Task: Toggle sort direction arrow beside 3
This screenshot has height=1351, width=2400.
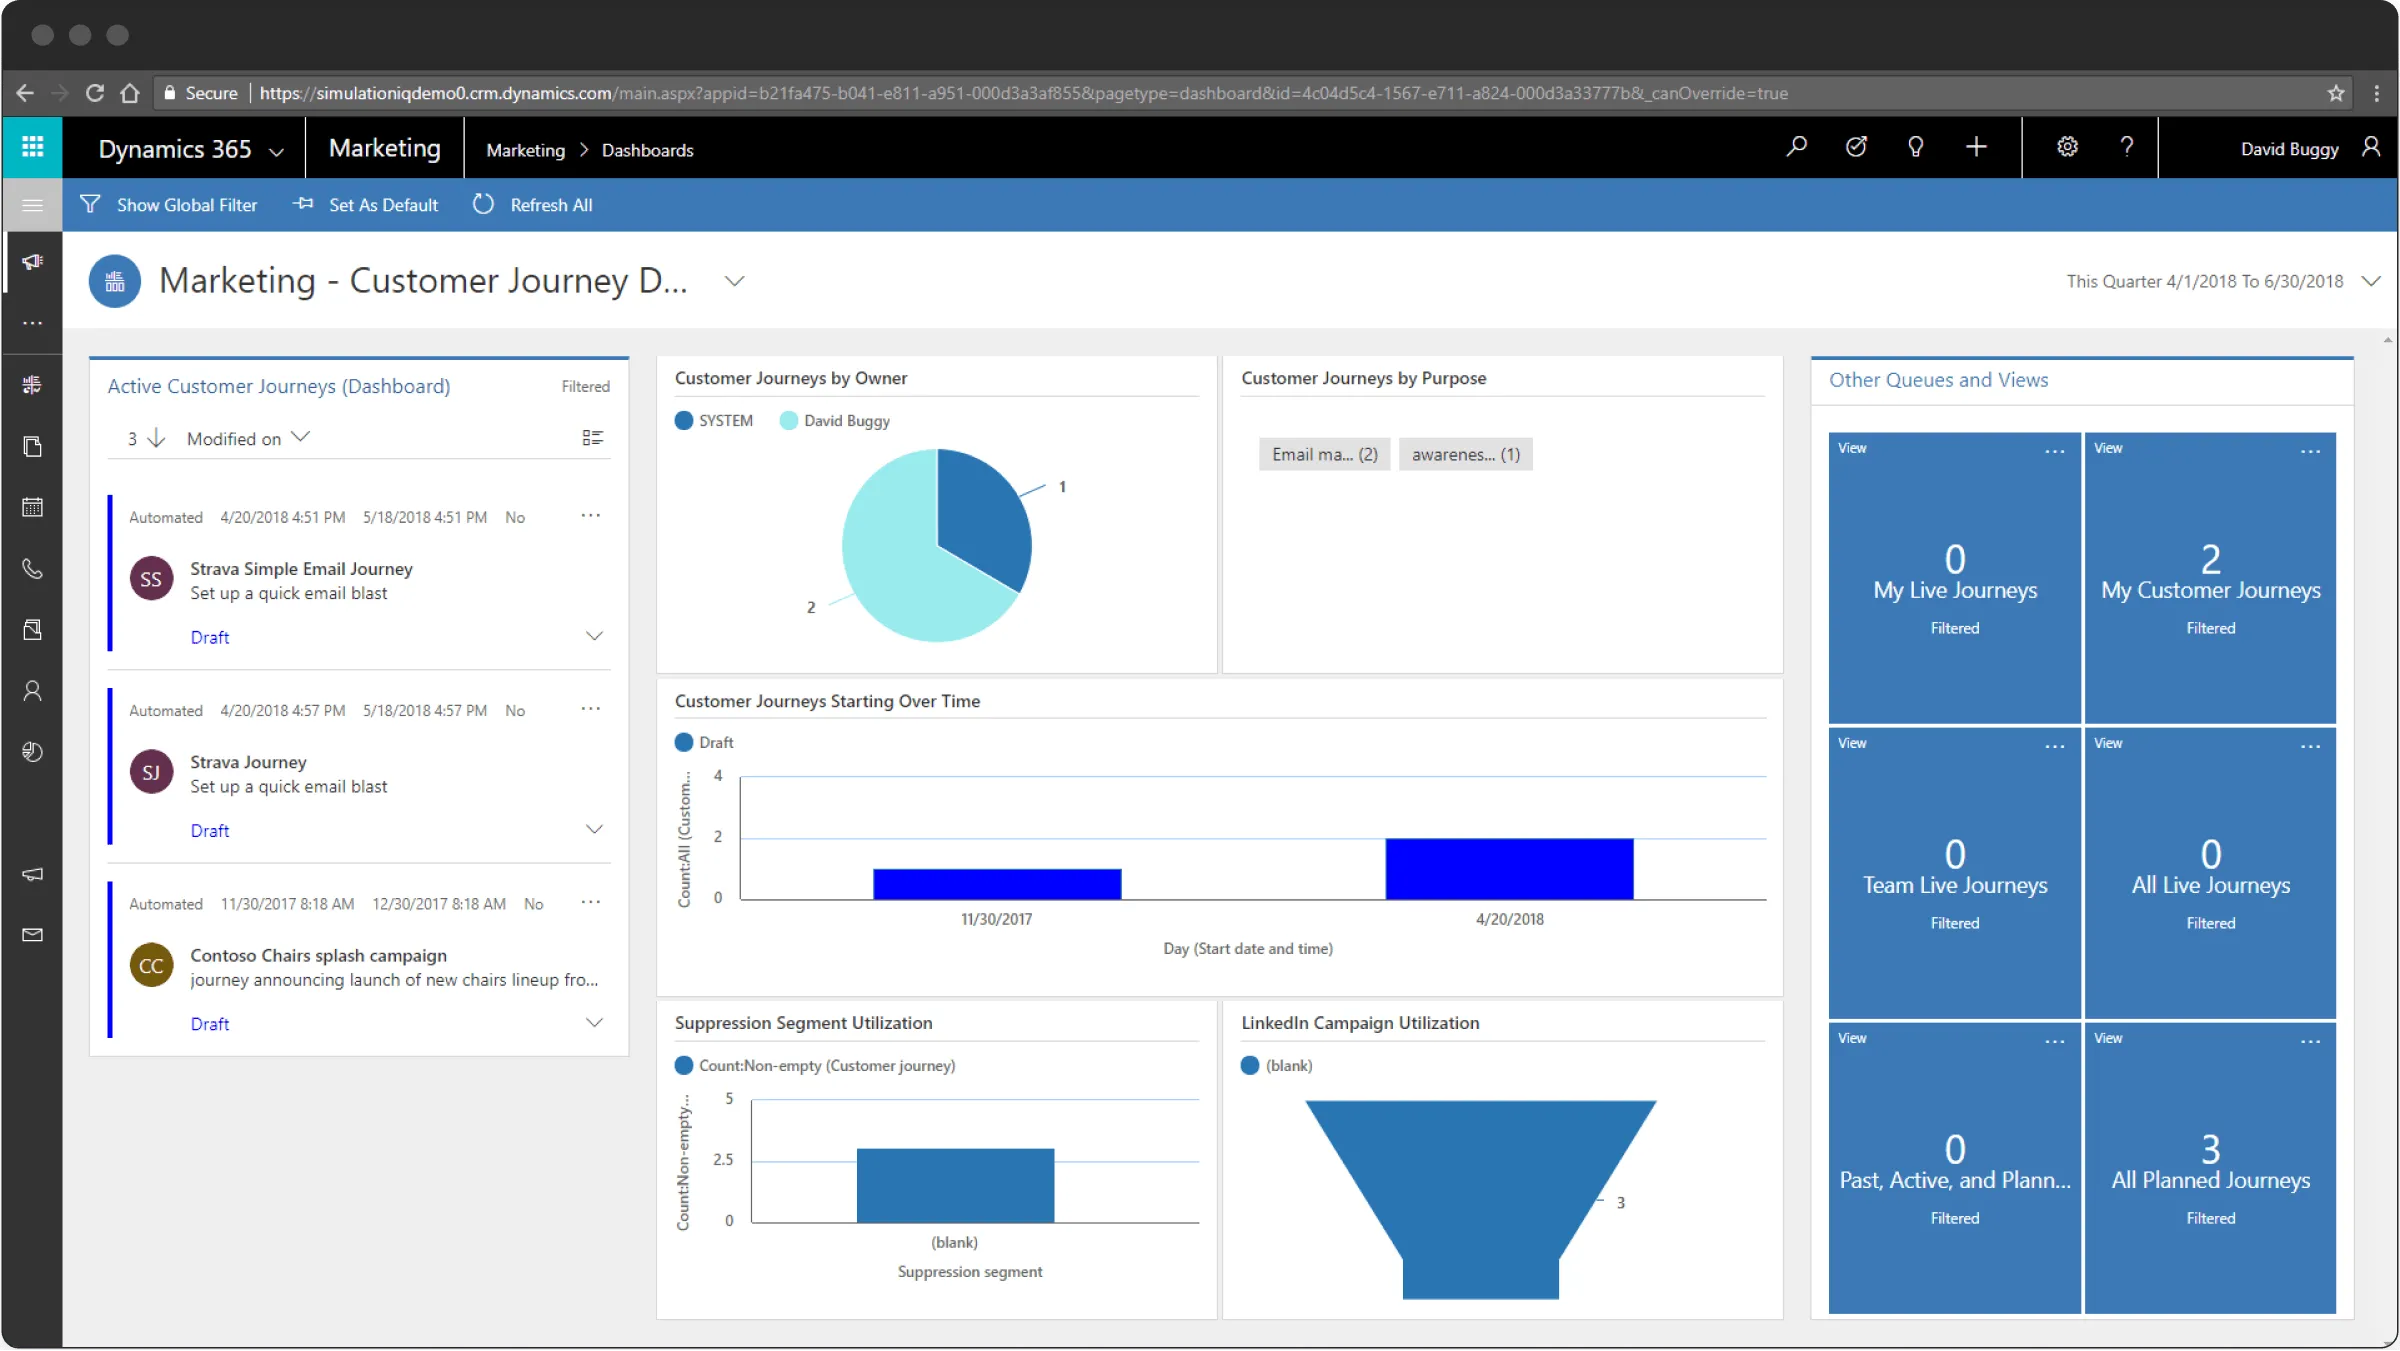Action: (x=156, y=438)
